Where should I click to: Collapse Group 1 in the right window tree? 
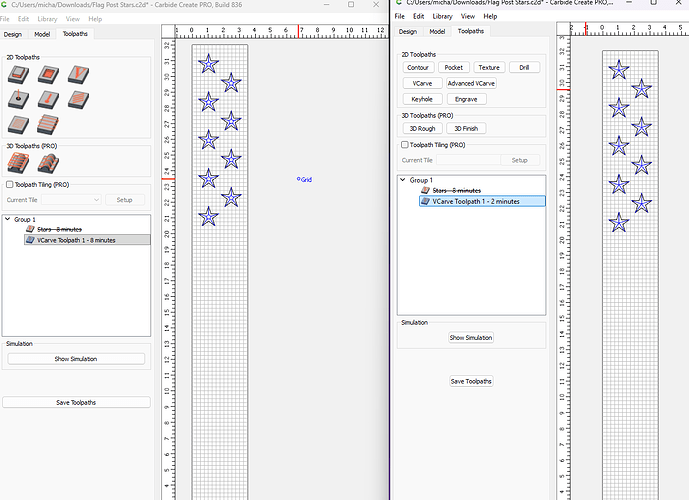pos(403,180)
